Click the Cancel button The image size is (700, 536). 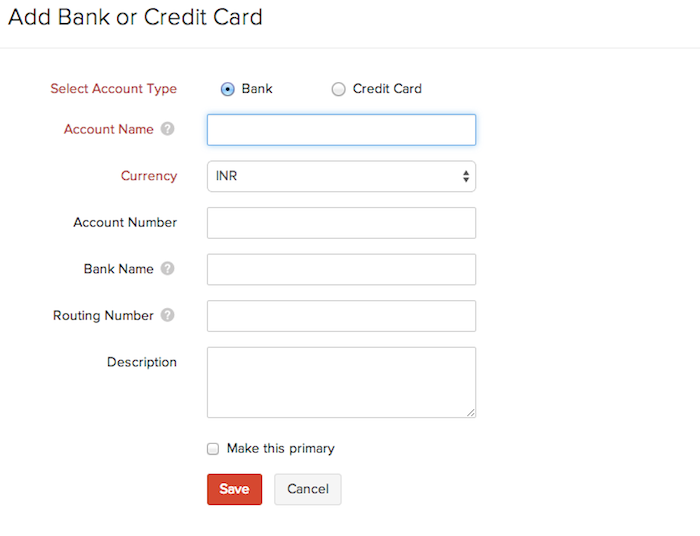point(308,489)
